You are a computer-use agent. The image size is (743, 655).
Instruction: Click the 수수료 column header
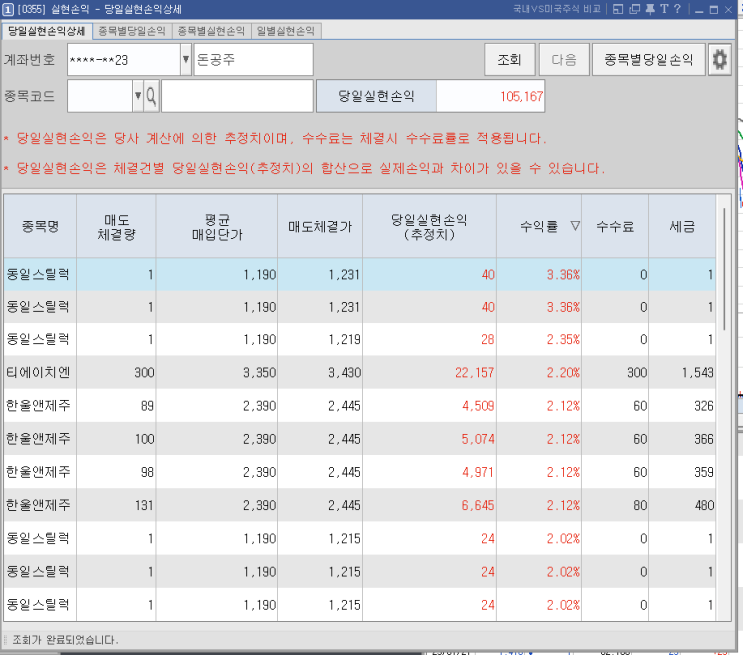(615, 227)
